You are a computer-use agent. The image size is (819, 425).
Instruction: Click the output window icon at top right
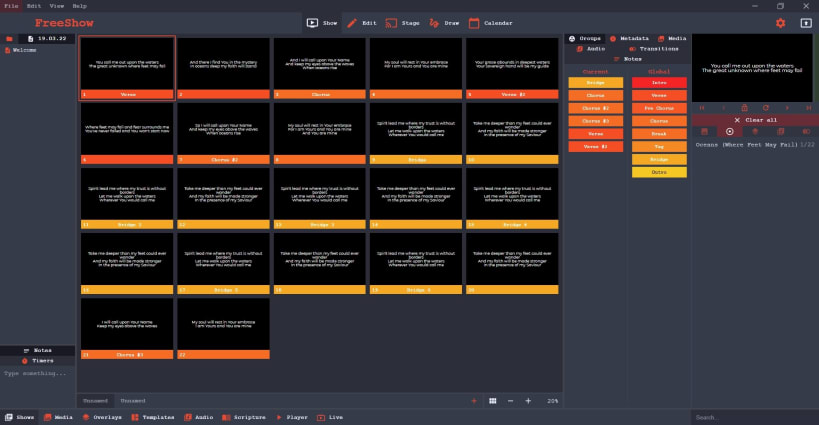806,23
